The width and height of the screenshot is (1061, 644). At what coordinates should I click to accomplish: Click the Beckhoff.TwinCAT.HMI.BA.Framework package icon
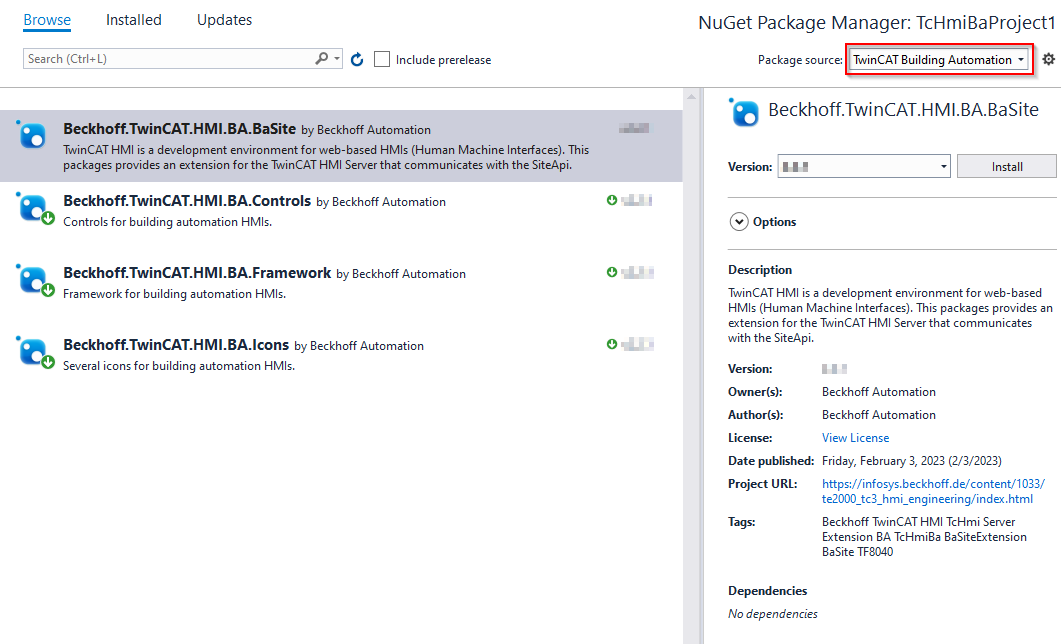pos(34,279)
